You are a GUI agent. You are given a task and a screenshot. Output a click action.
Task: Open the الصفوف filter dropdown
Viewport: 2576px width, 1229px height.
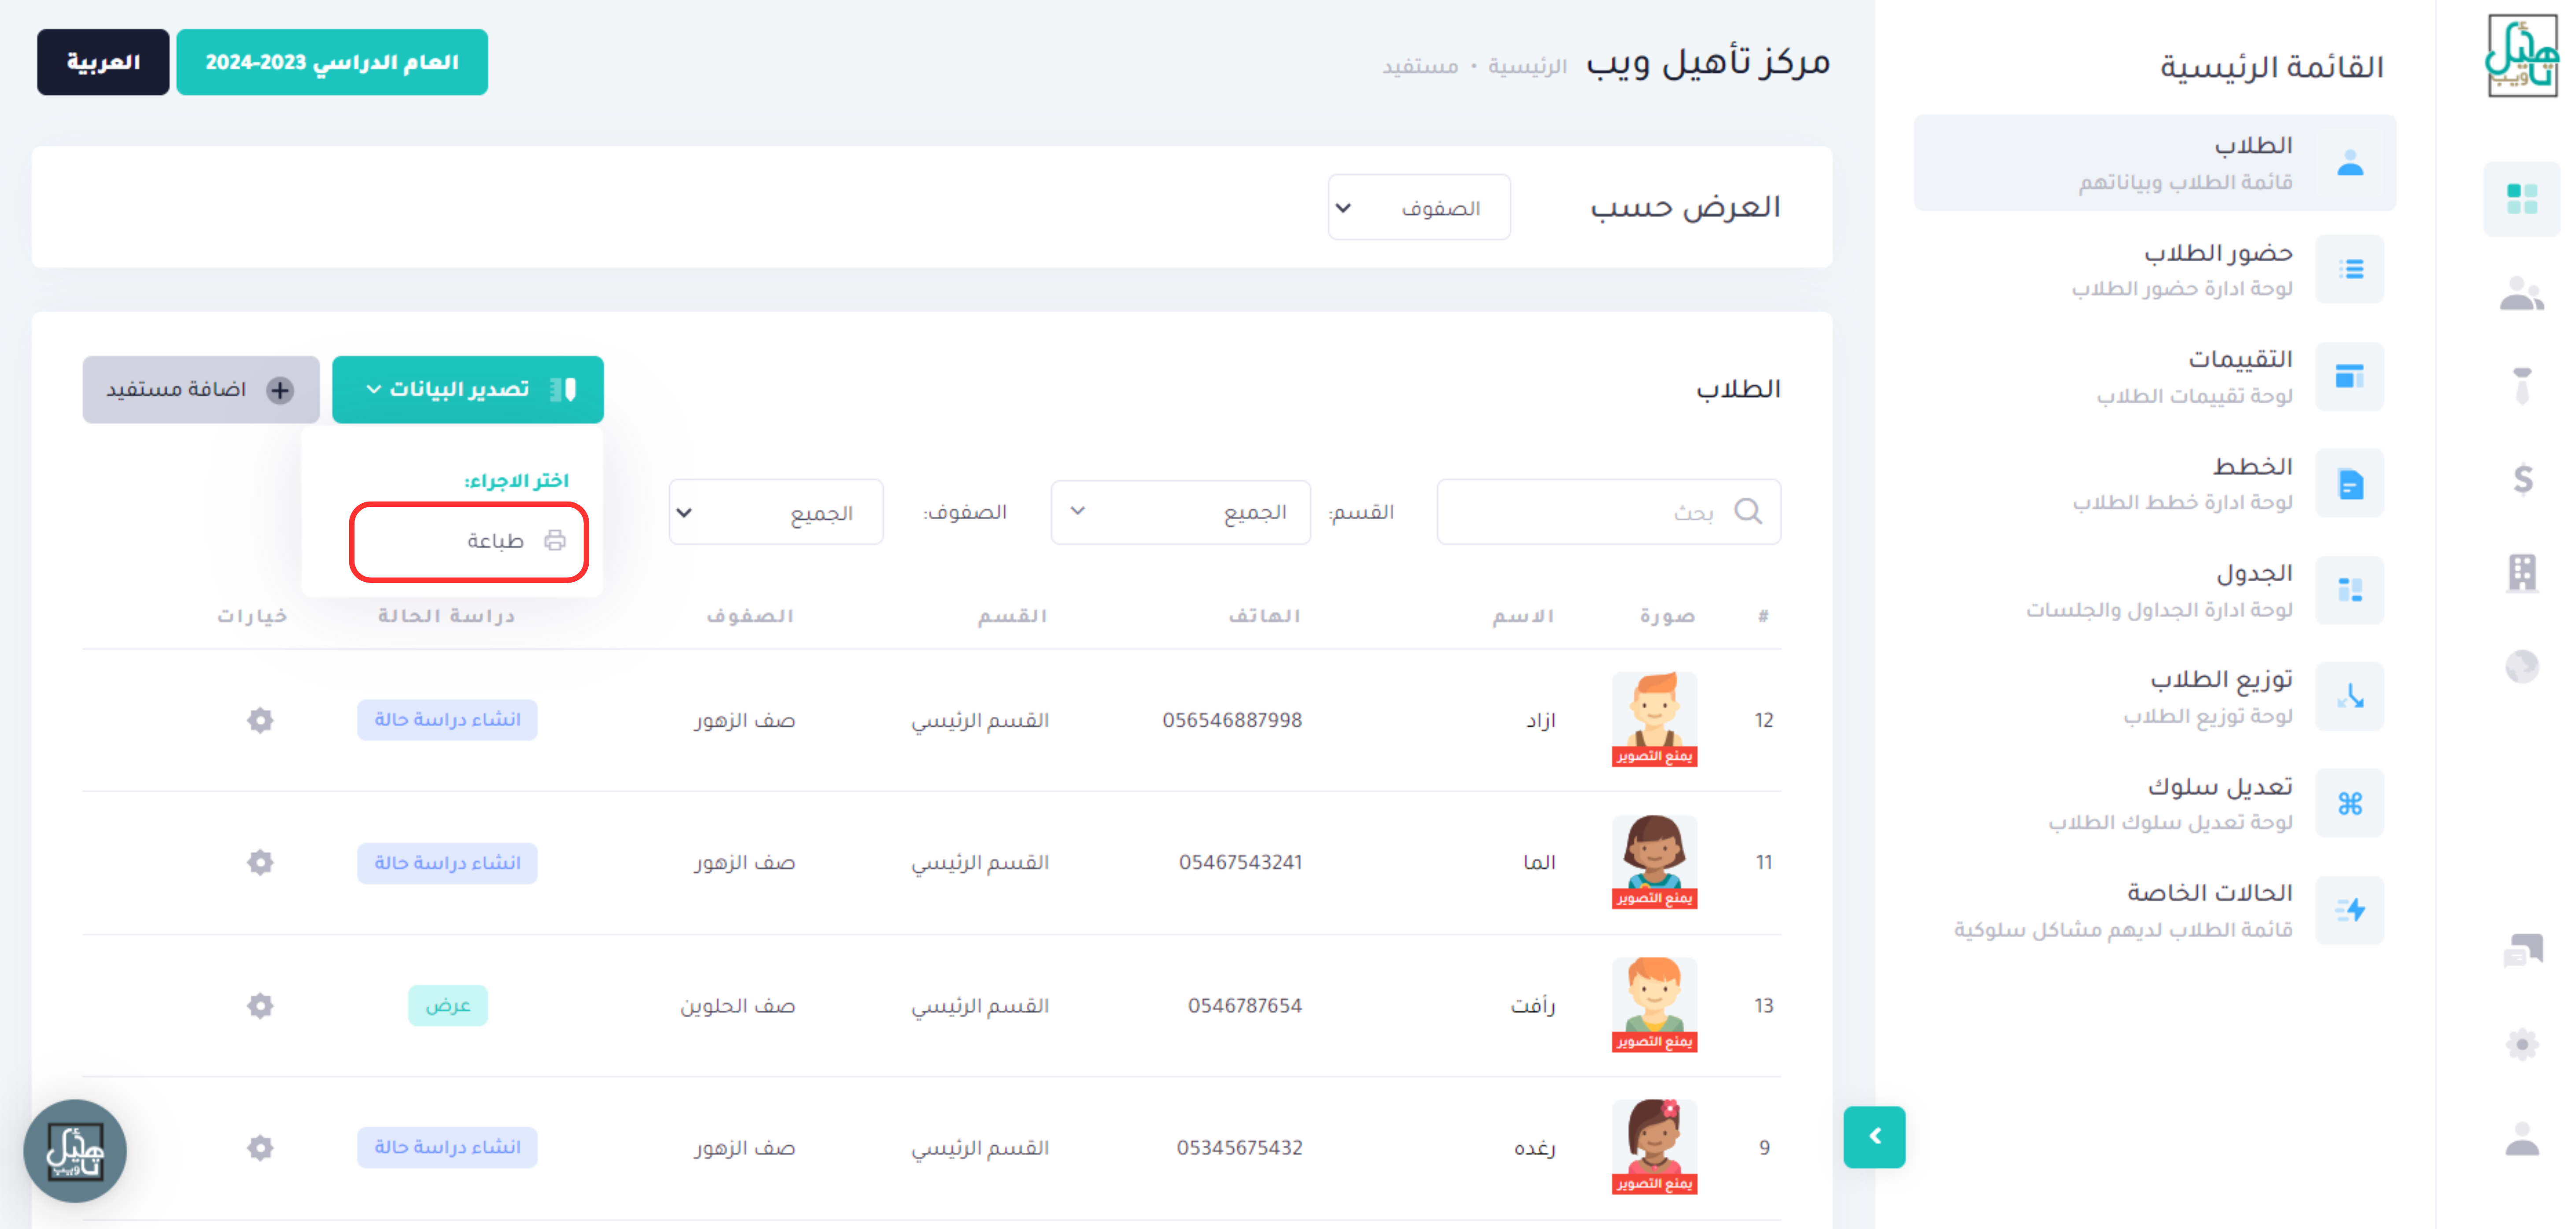click(775, 512)
